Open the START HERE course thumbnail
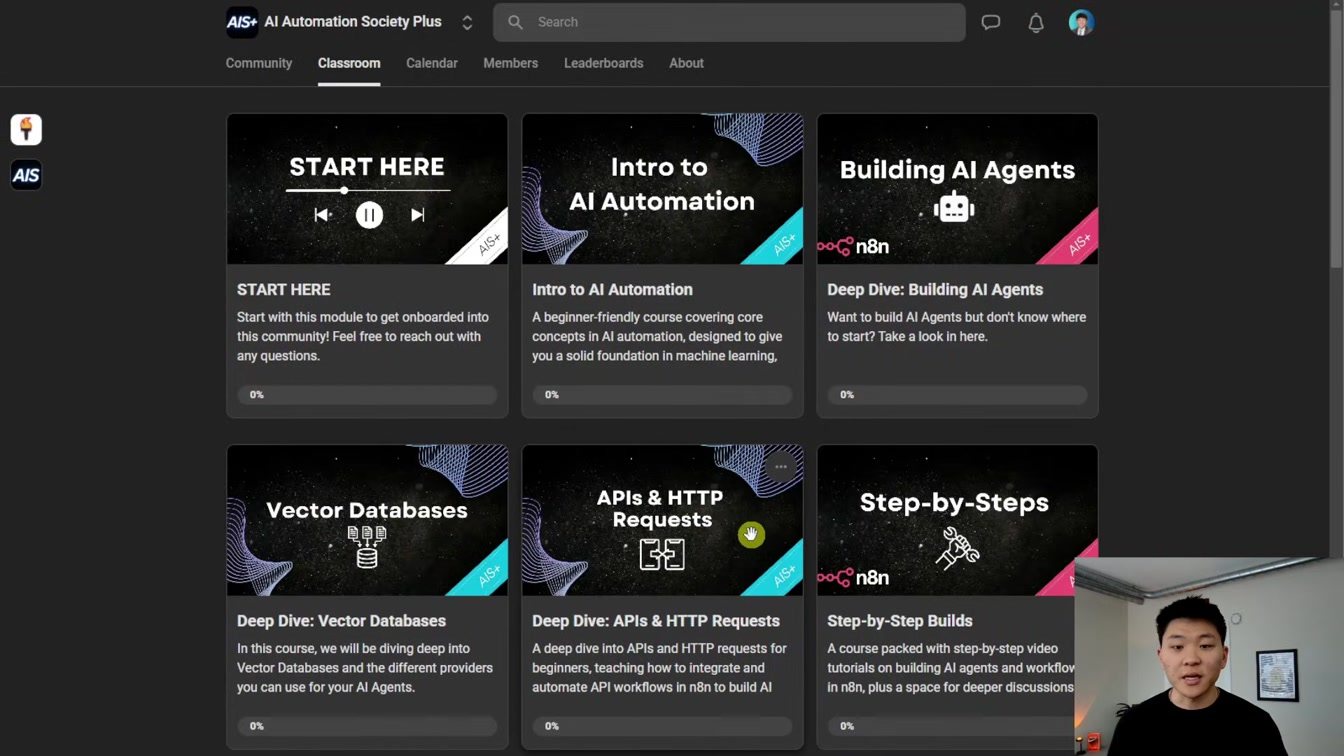Image resolution: width=1344 pixels, height=756 pixels. point(367,189)
